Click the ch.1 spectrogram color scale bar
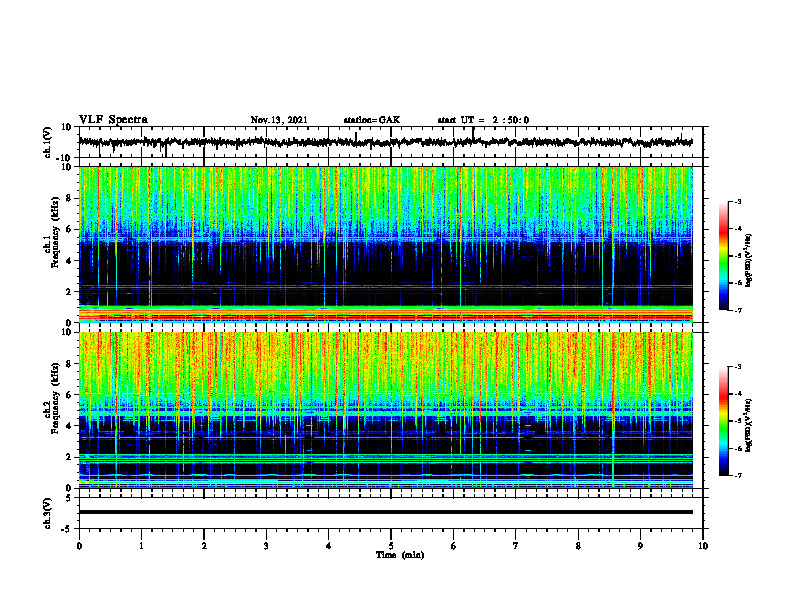The image size is (792, 612). (x=723, y=256)
